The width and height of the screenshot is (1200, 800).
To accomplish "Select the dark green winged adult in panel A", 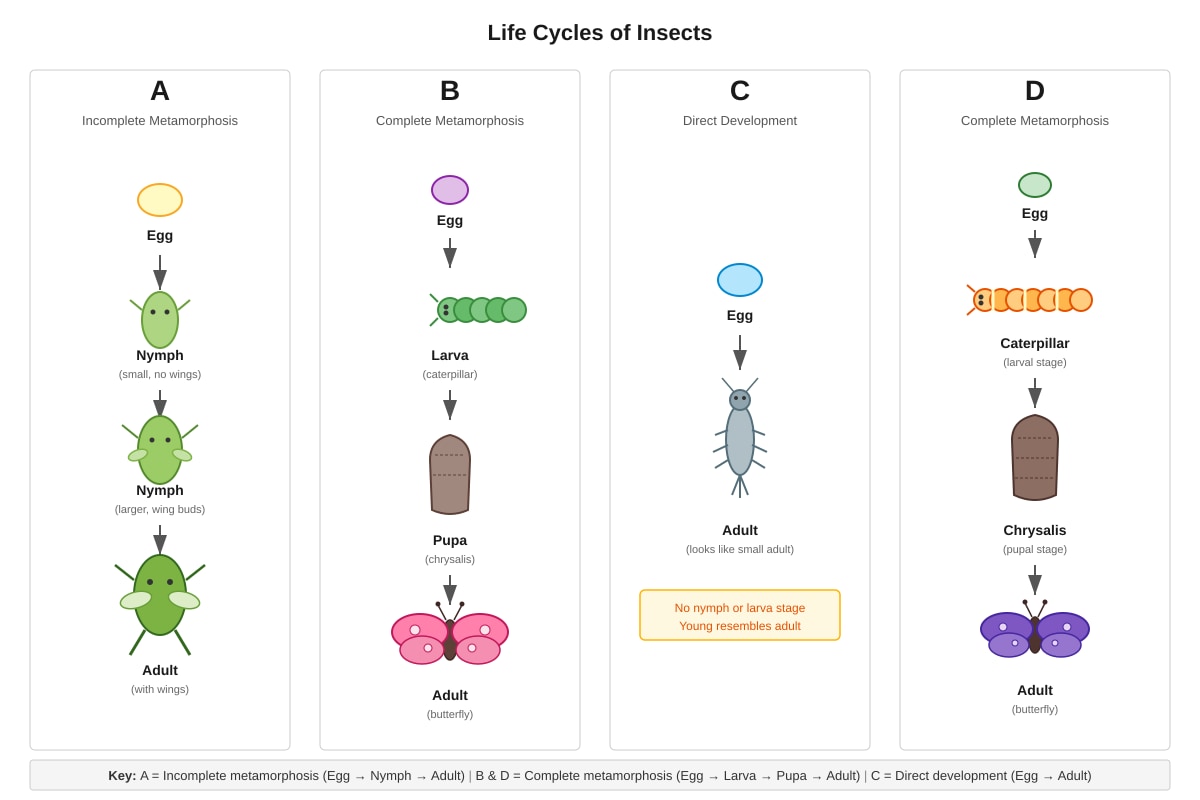I will [x=160, y=600].
